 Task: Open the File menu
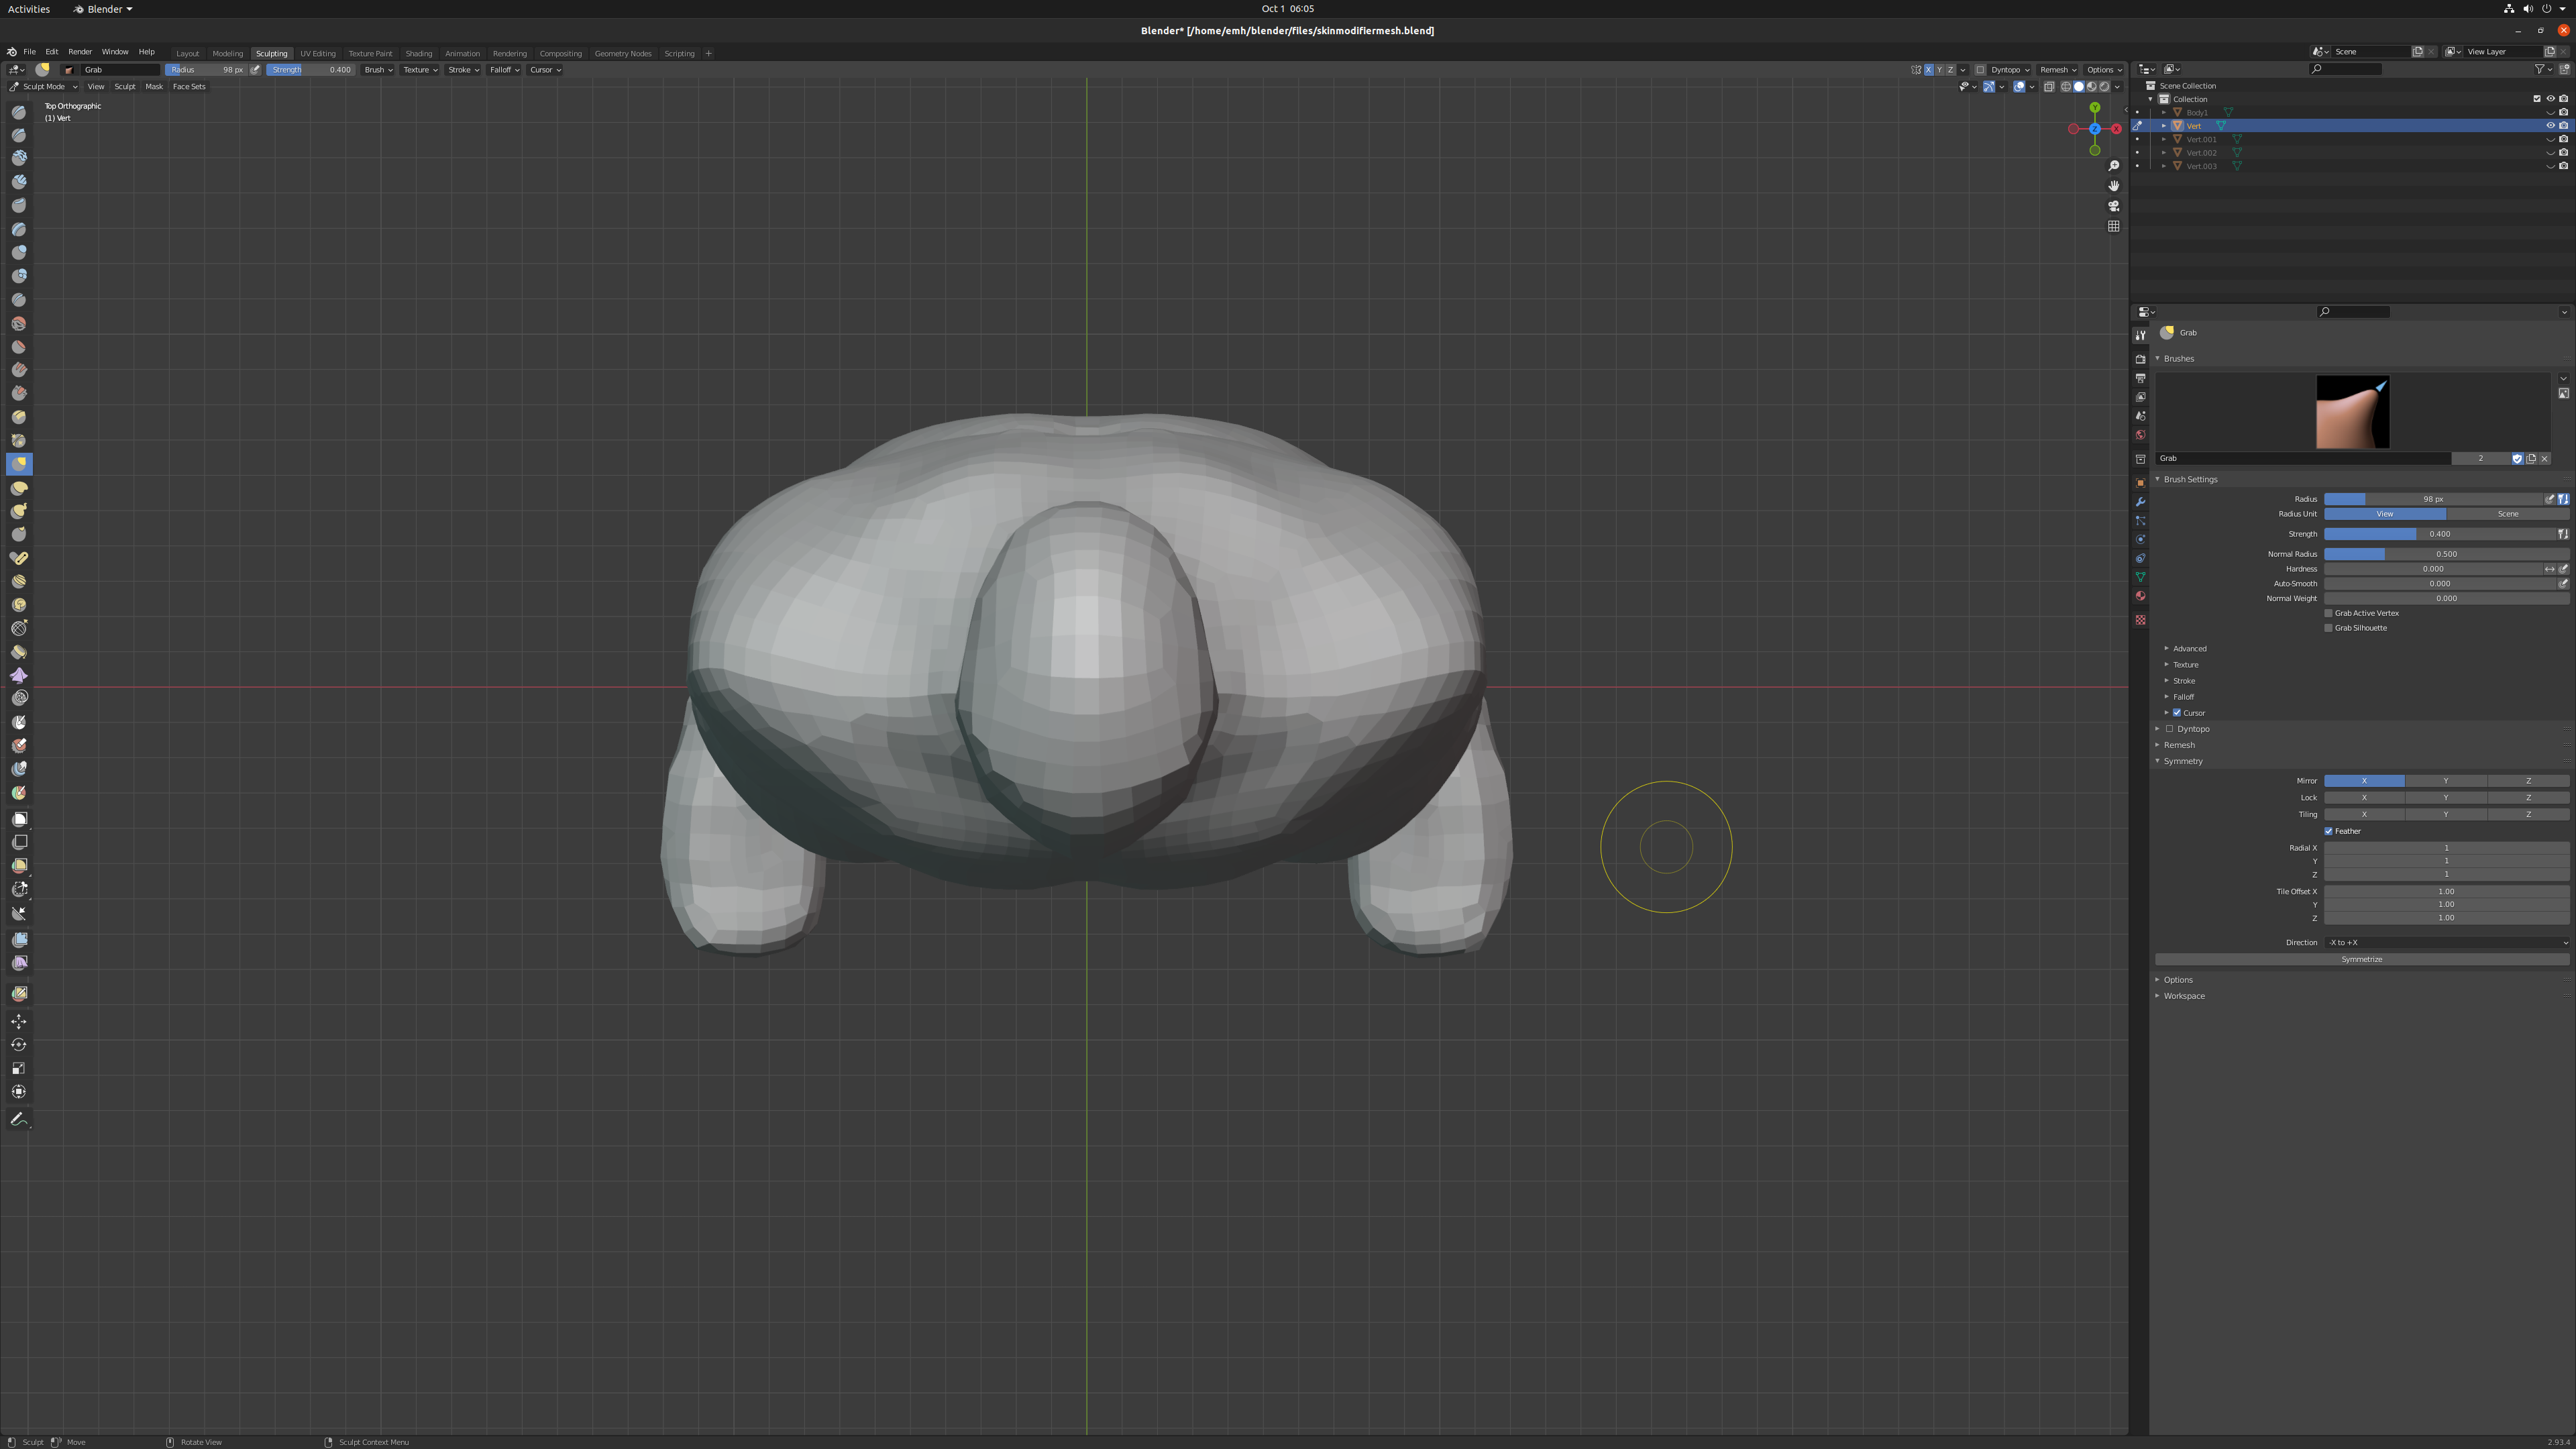pyautogui.click(x=29, y=52)
